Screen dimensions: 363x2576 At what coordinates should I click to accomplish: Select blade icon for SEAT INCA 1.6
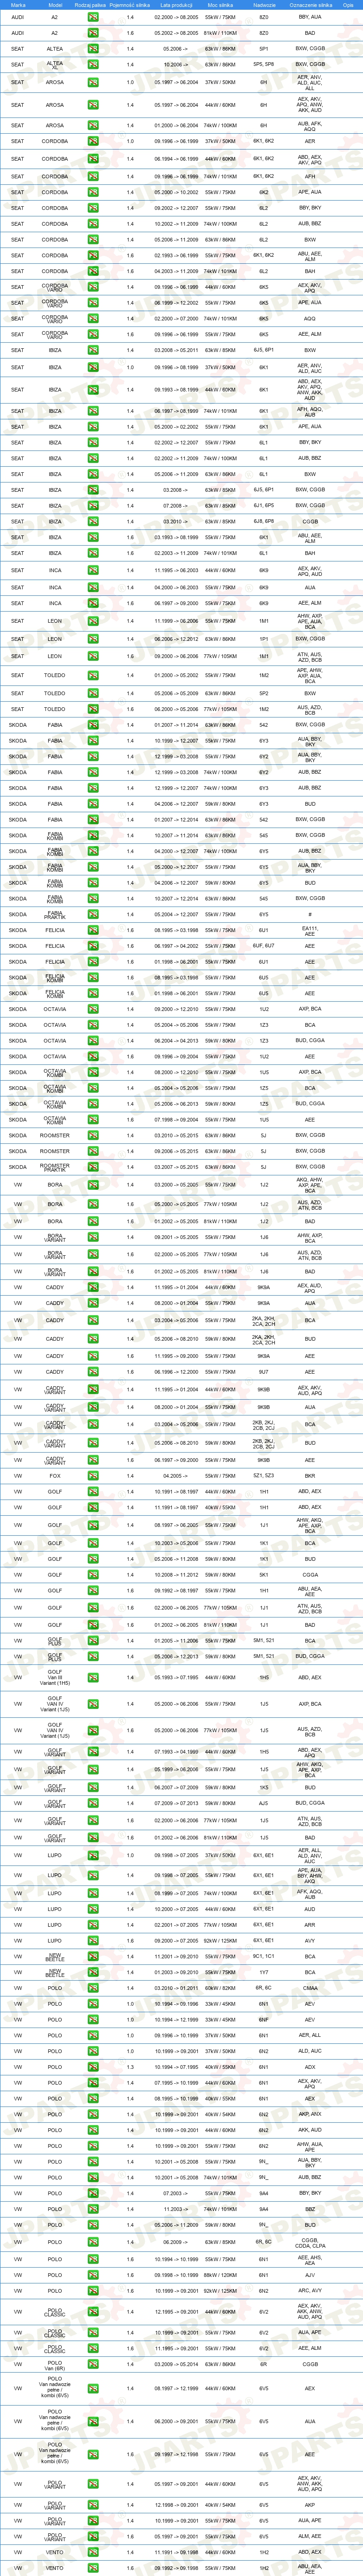[x=93, y=603]
